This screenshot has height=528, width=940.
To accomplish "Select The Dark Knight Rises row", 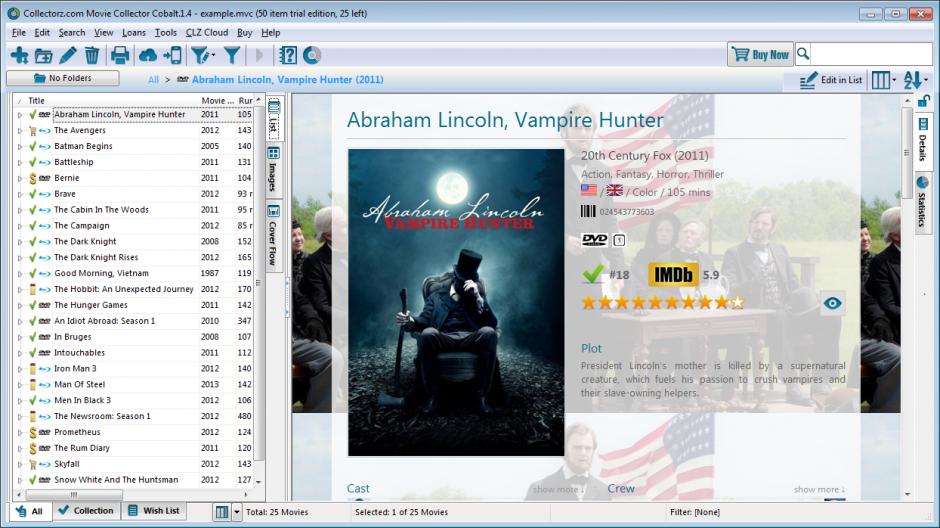I will point(135,257).
